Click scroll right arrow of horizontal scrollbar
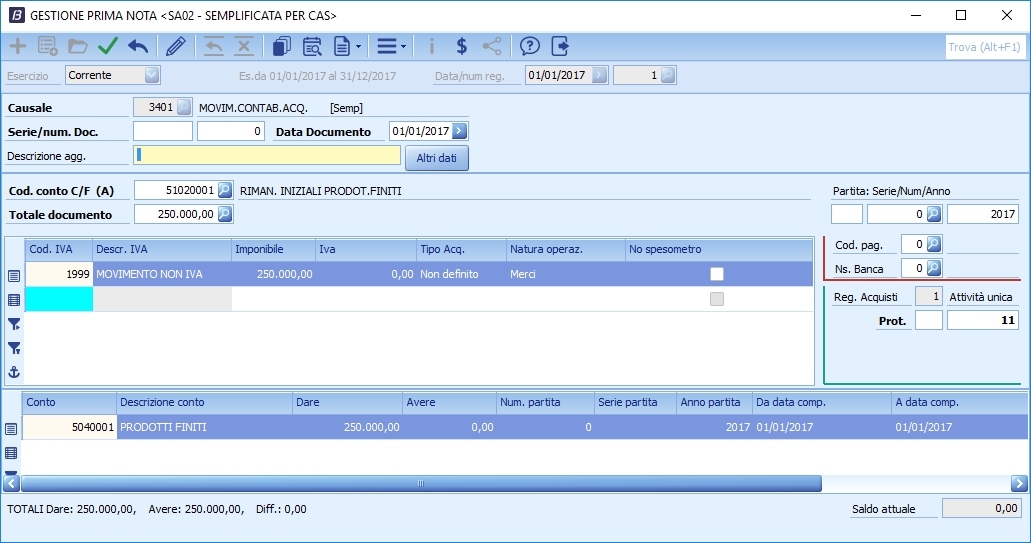The height and width of the screenshot is (543, 1031). [1019, 484]
